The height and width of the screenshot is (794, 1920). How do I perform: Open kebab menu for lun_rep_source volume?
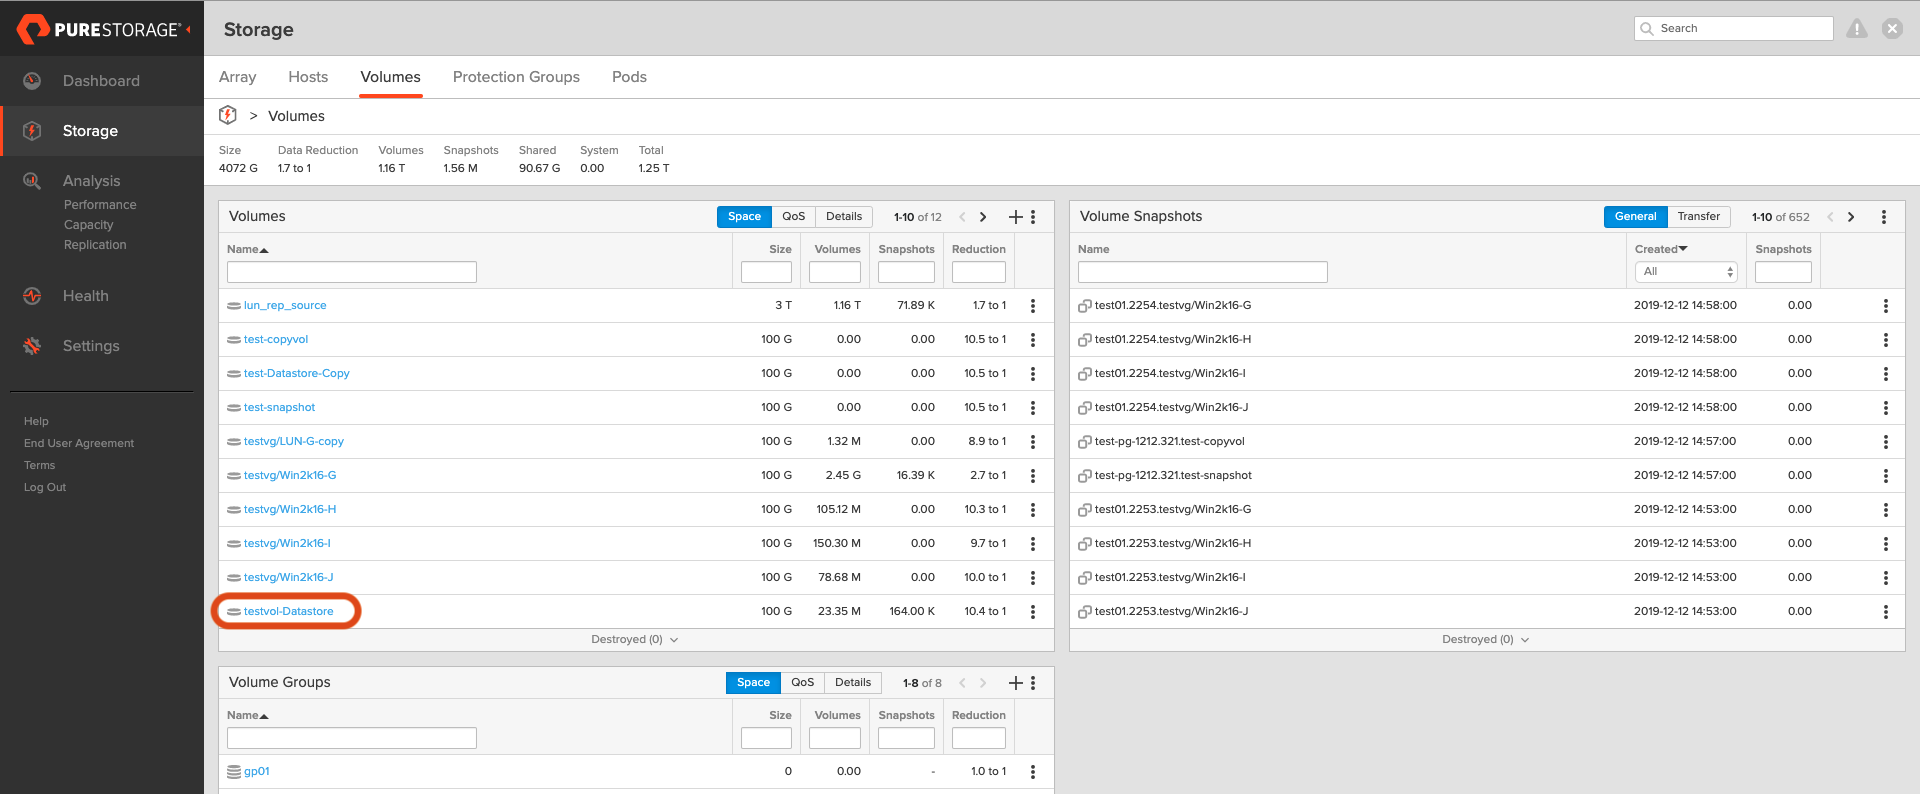coord(1033,306)
